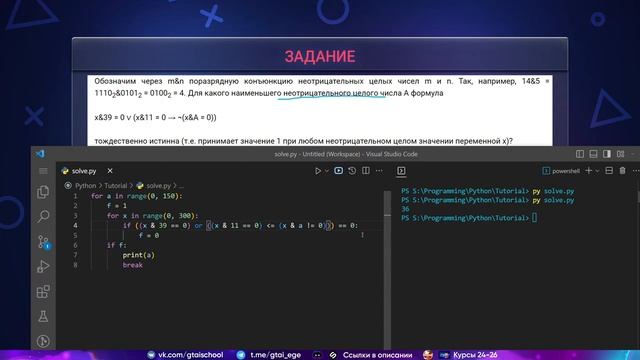Select the Terminal panel tab icon
The height and width of the screenshot is (360, 640).
pos(401,171)
